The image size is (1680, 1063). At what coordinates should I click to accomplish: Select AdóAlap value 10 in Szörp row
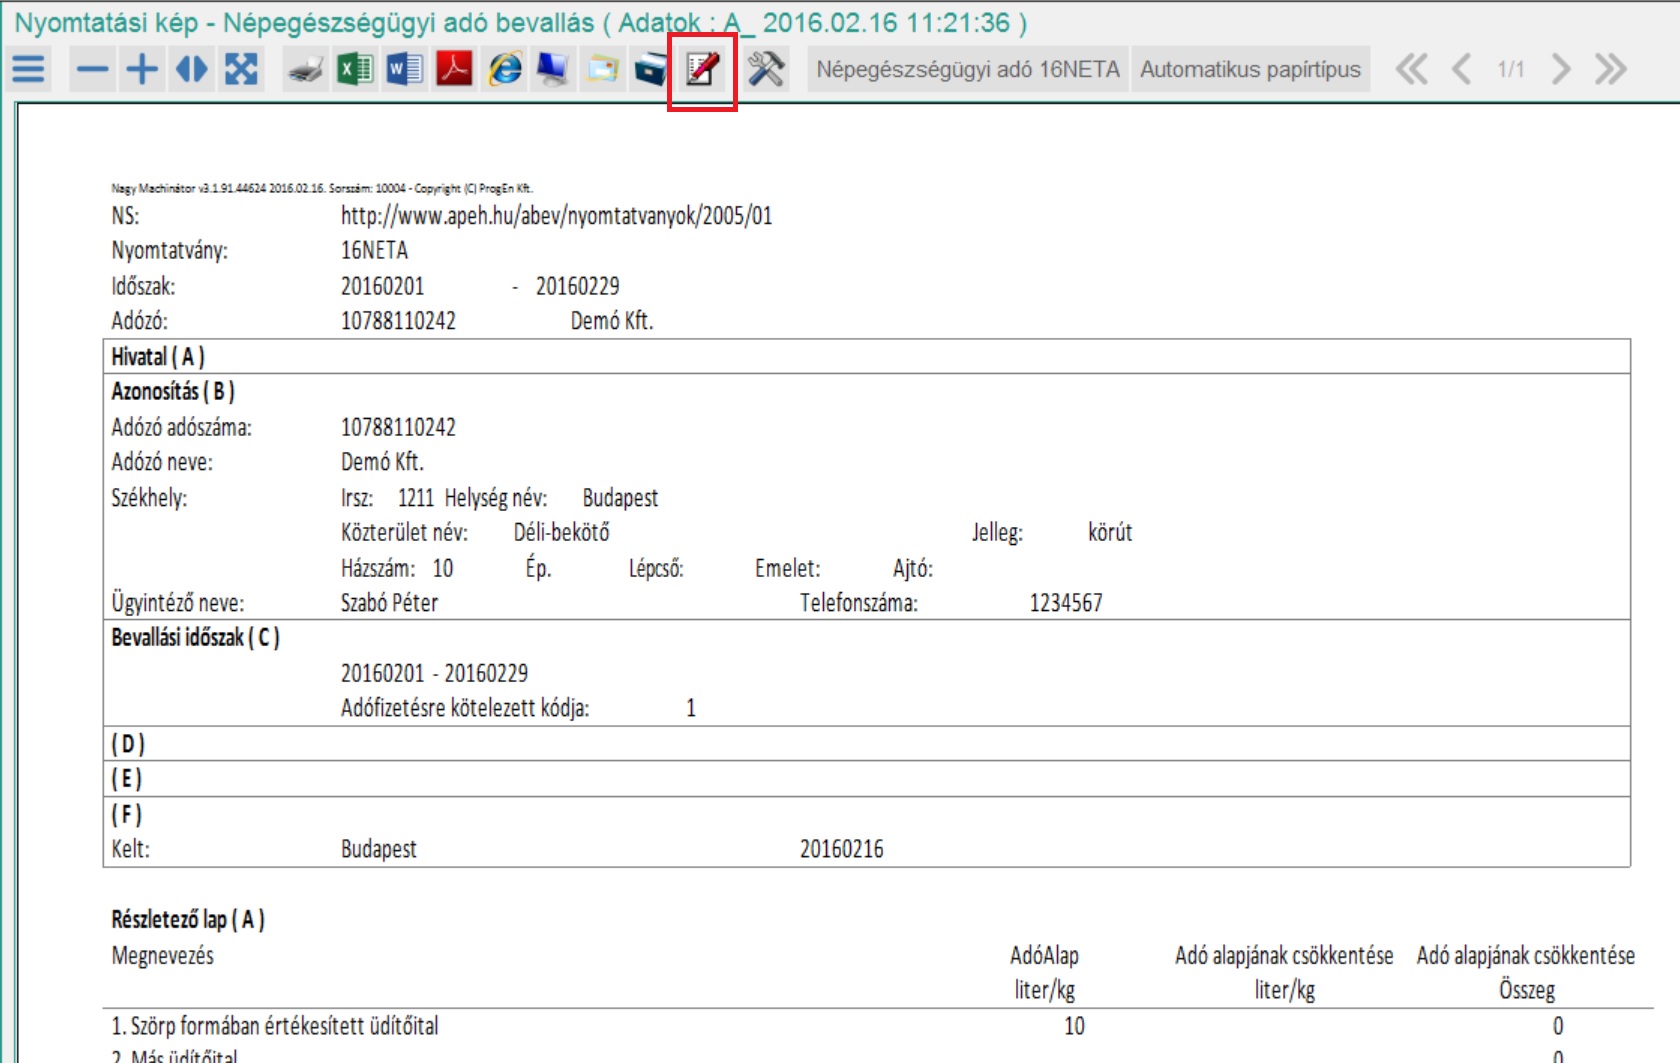1075,1026
